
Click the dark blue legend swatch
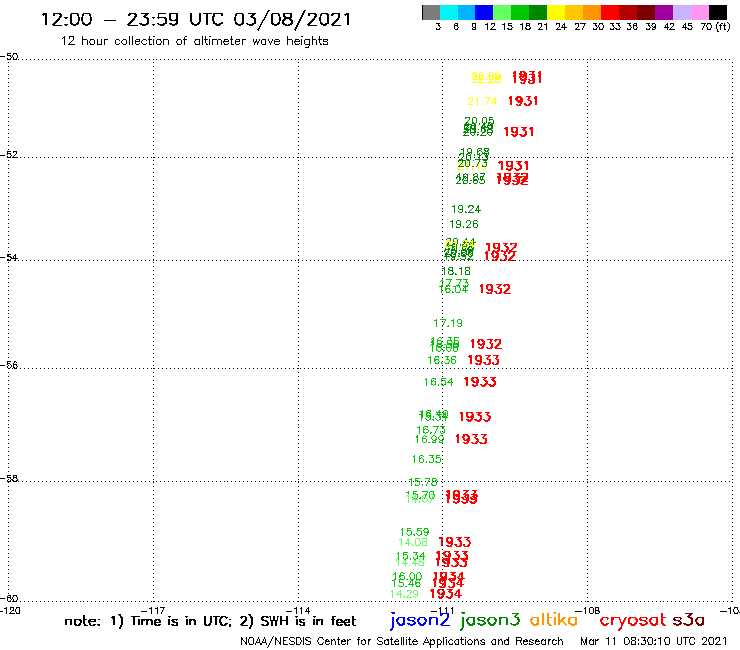484,12
